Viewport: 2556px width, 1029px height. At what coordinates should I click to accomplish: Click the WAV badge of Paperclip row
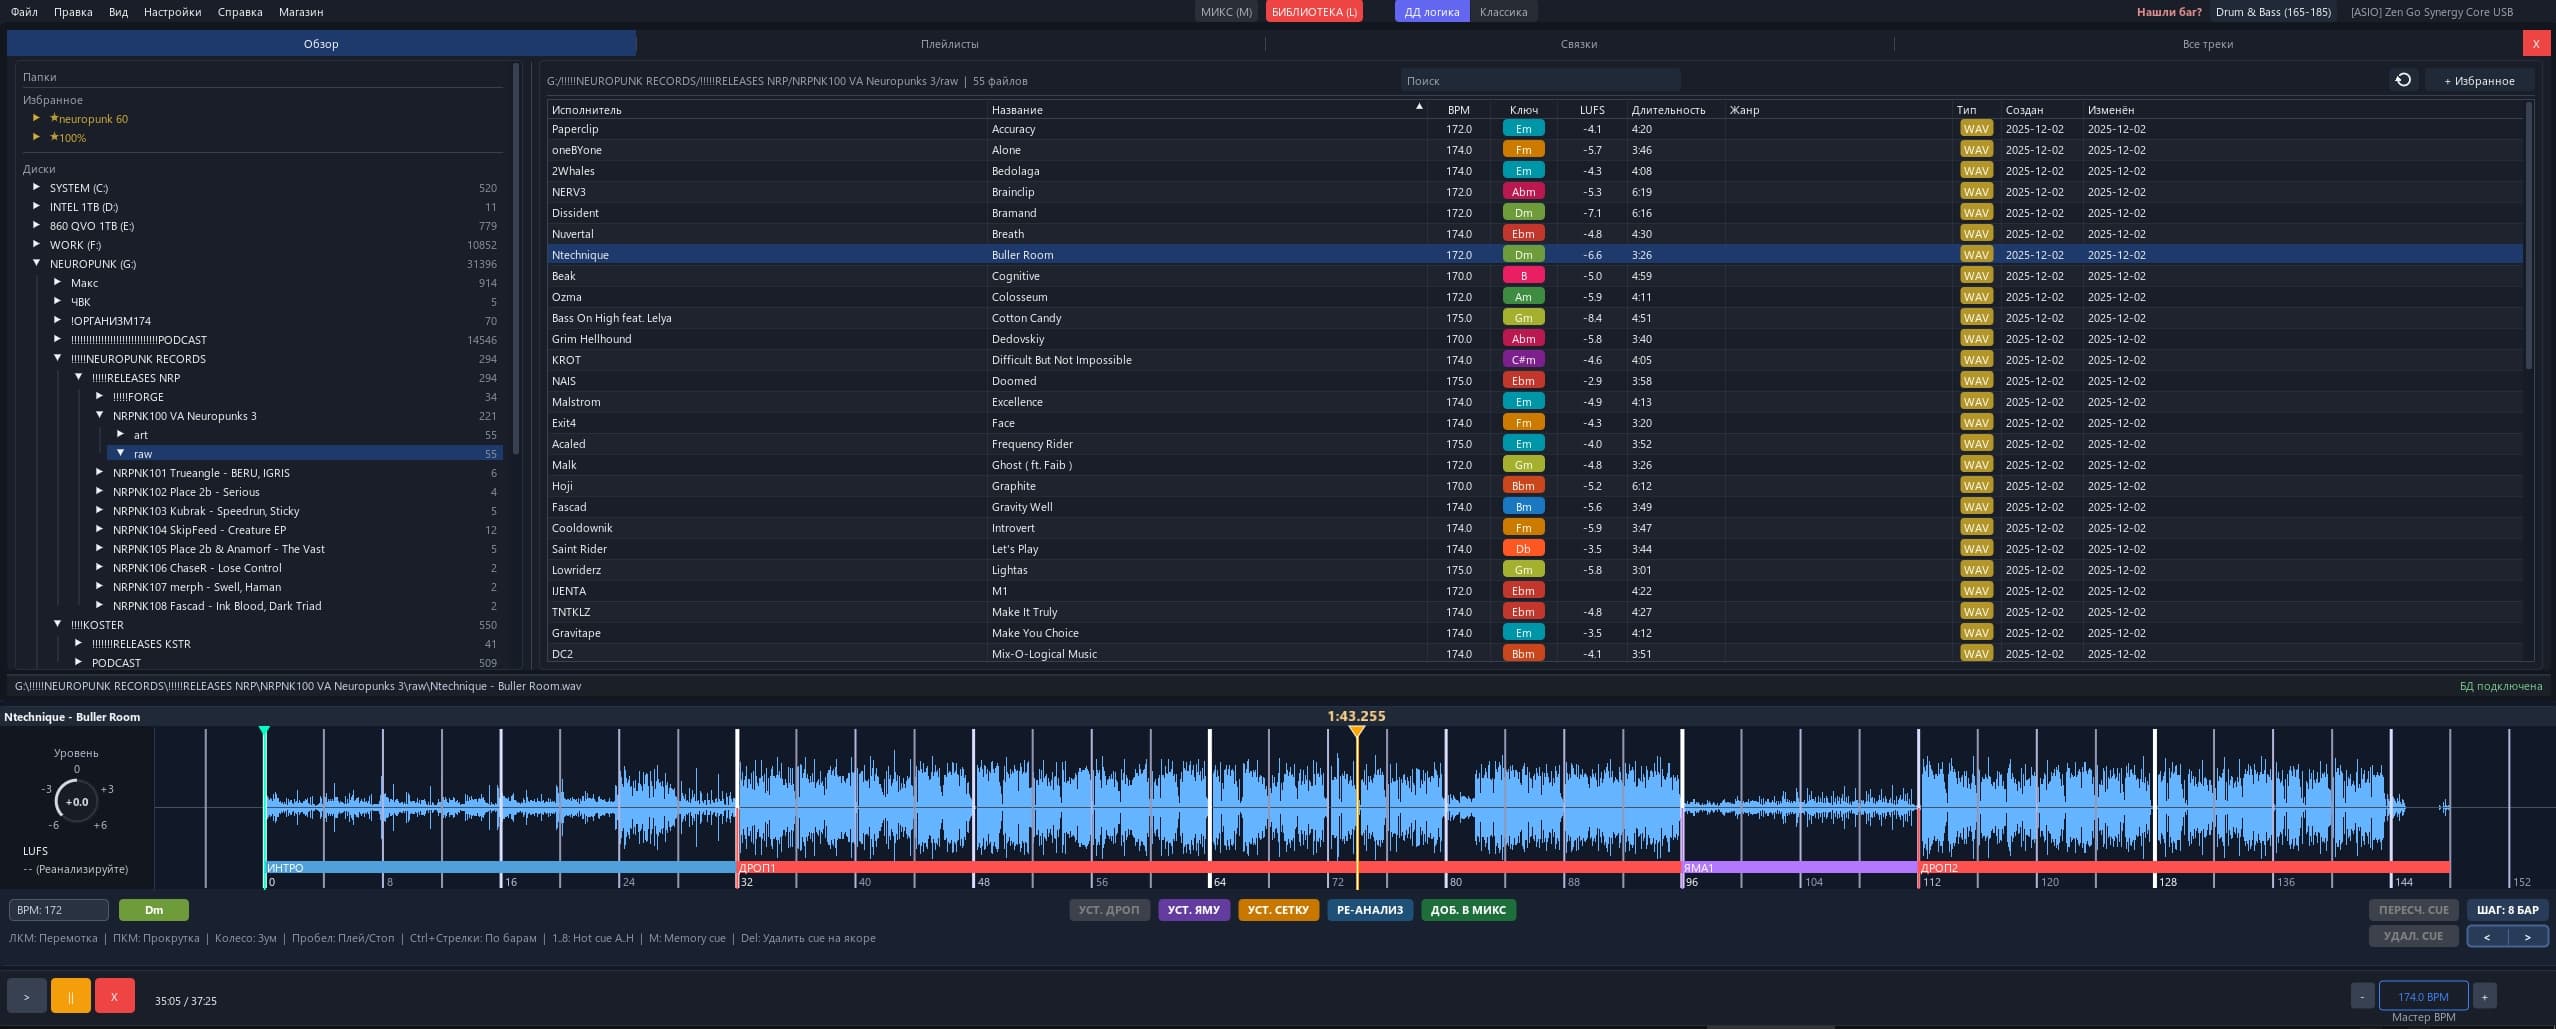(1975, 129)
